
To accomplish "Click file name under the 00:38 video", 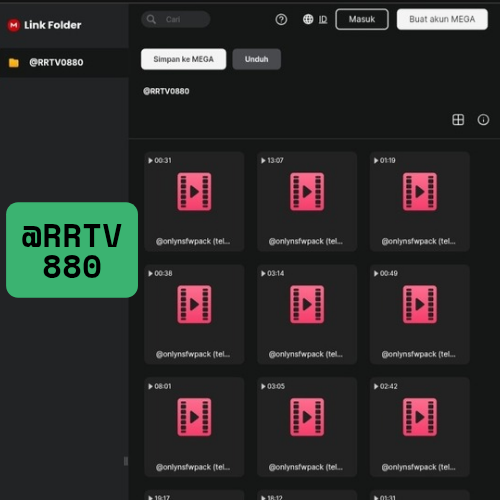I will 193,354.
